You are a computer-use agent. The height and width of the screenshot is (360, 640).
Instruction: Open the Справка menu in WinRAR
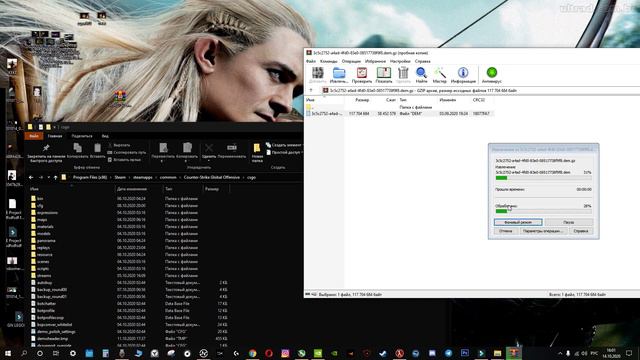point(422,61)
